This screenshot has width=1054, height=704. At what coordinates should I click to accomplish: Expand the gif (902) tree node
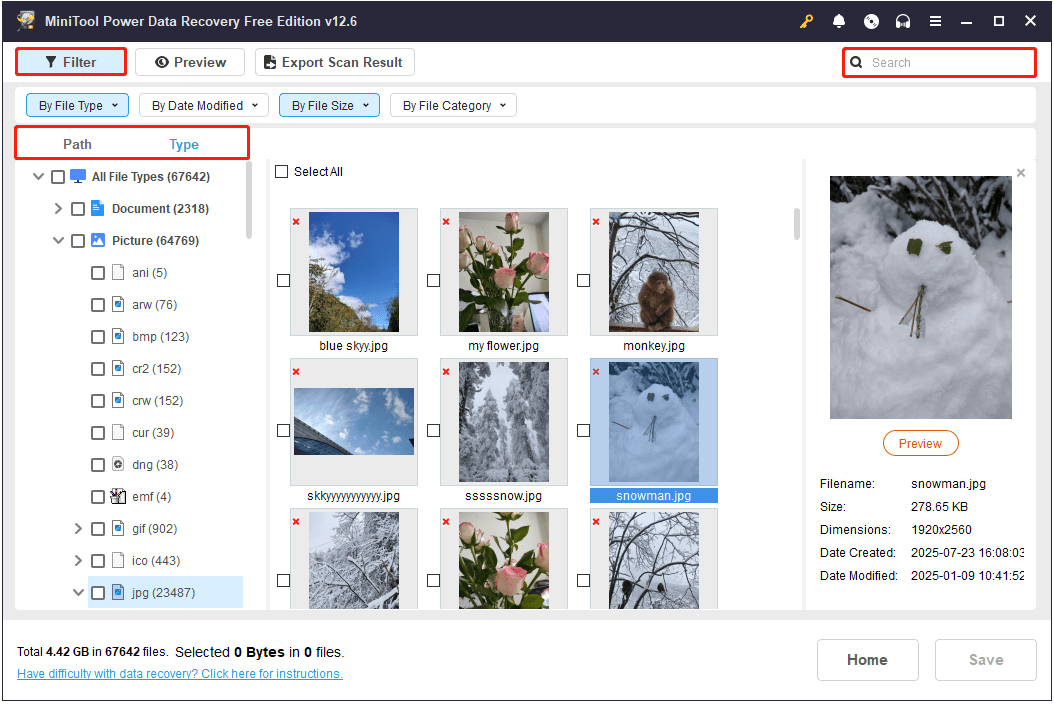click(78, 528)
